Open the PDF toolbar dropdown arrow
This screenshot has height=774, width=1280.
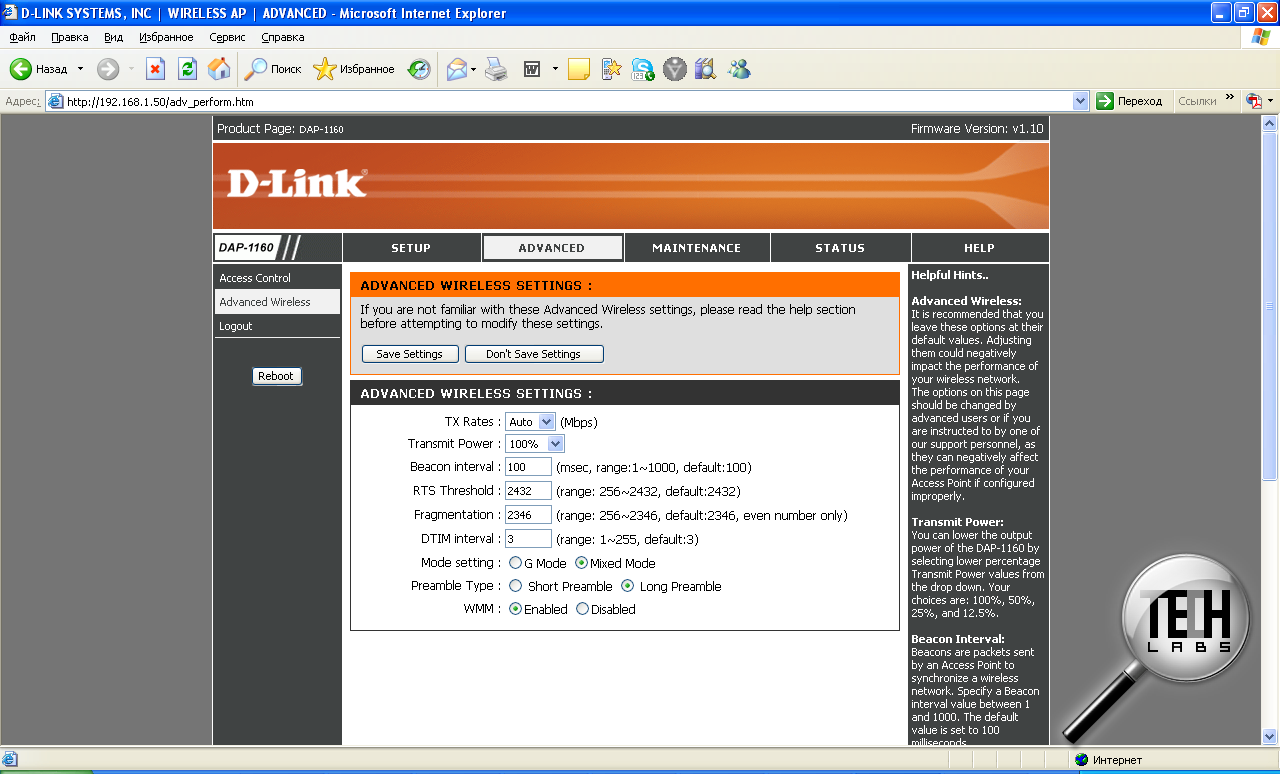pyautogui.click(x=1271, y=101)
